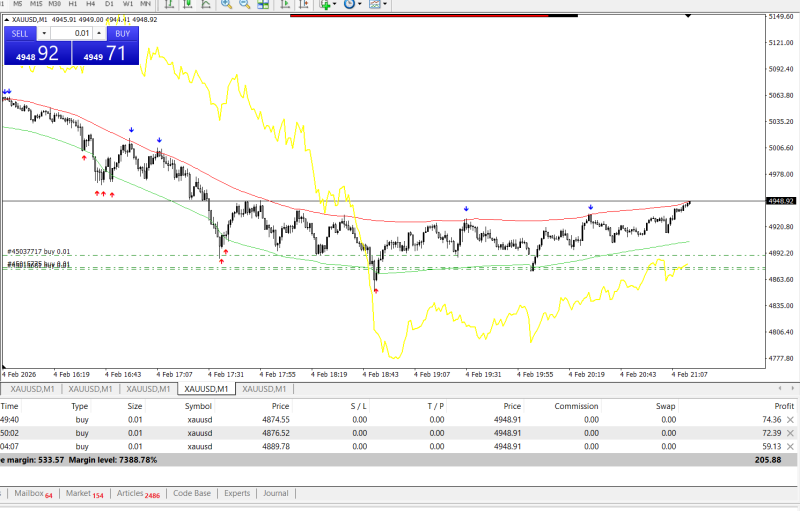800x511 pixels.
Task: Click the 4949 71 buy price tile
Action: 105,53
